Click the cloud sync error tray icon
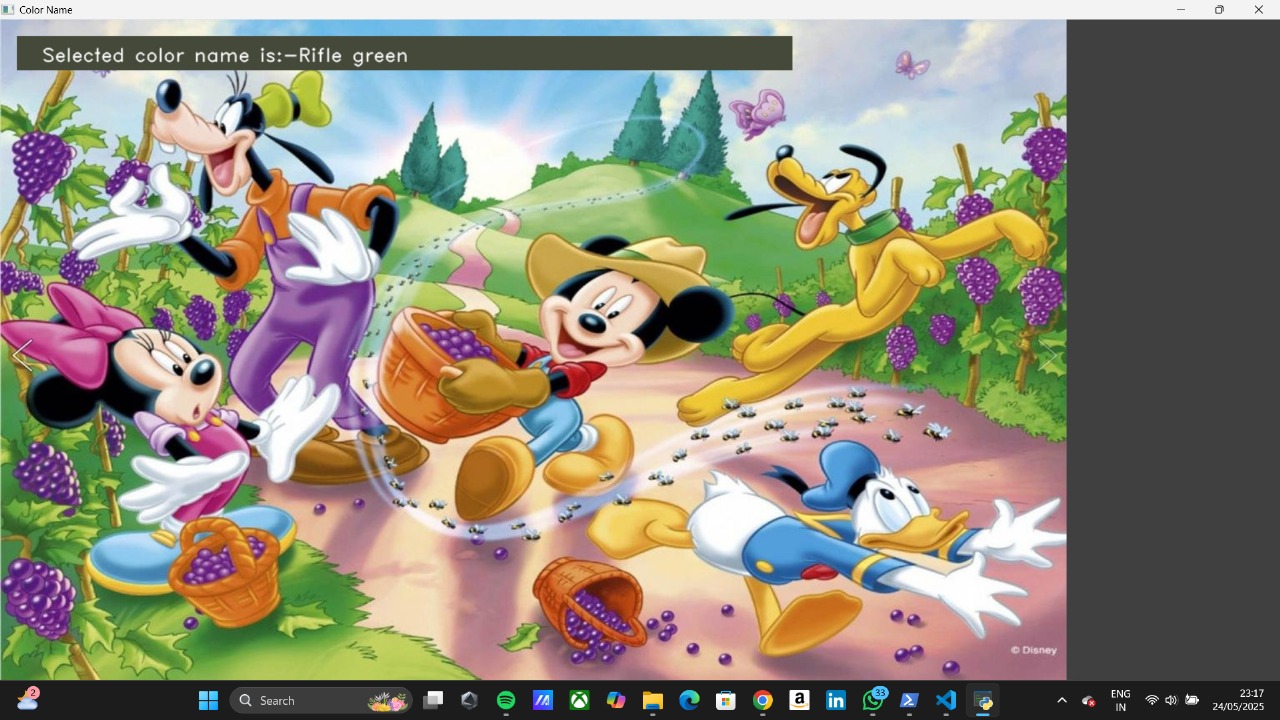Image resolution: width=1280 pixels, height=720 pixels. 1089,700
